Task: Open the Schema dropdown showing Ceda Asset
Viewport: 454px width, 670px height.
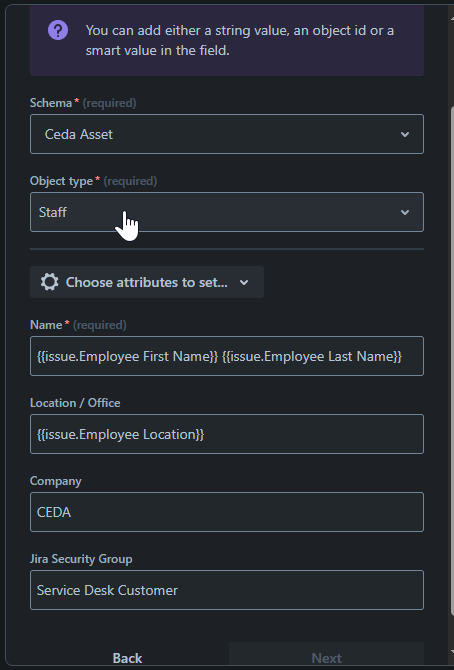Action: click(x=227, y=134)
